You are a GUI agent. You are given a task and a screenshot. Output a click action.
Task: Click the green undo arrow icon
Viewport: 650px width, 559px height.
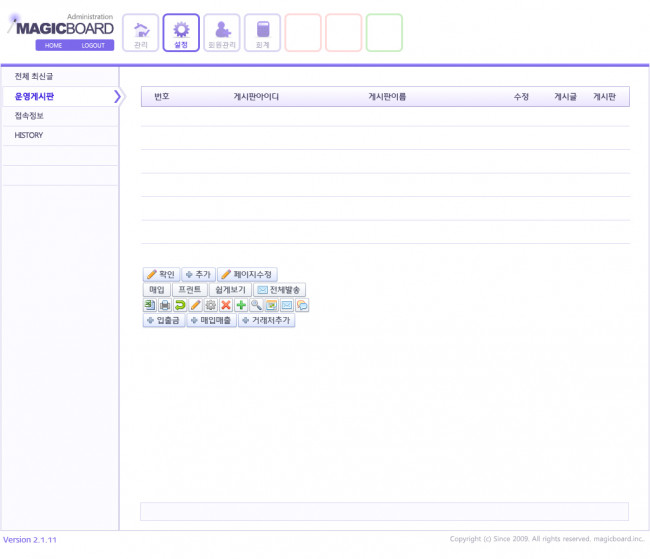click(x=180, y=305)
